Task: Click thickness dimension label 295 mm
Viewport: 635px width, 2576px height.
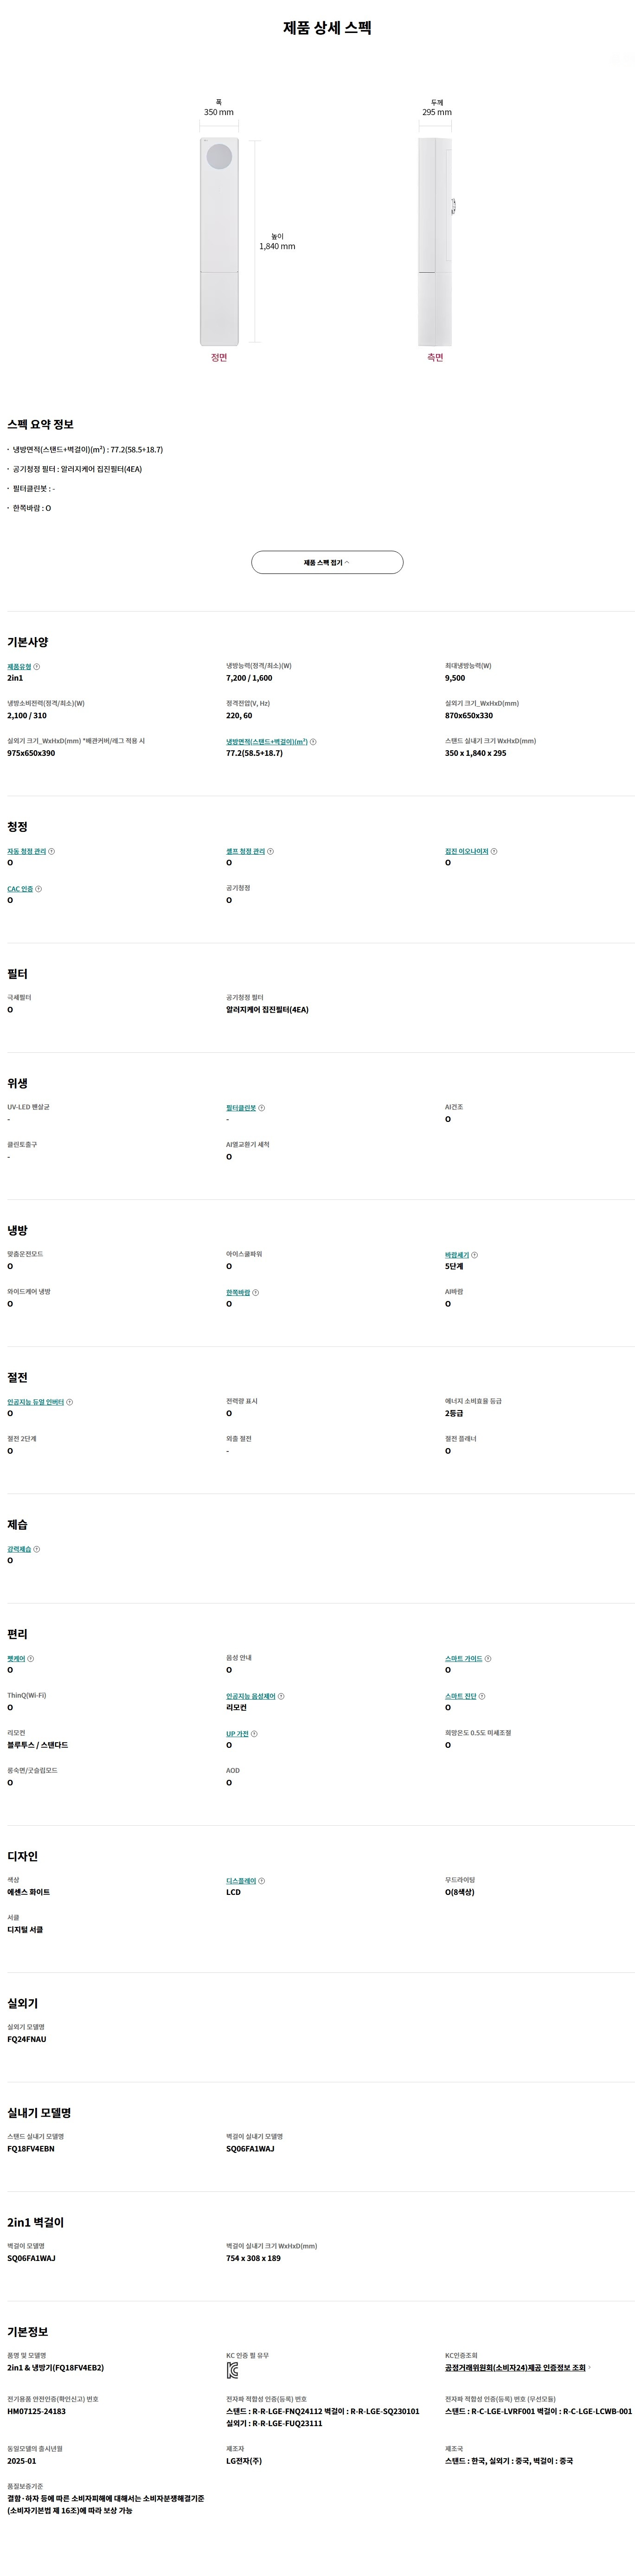Action: 437,112
